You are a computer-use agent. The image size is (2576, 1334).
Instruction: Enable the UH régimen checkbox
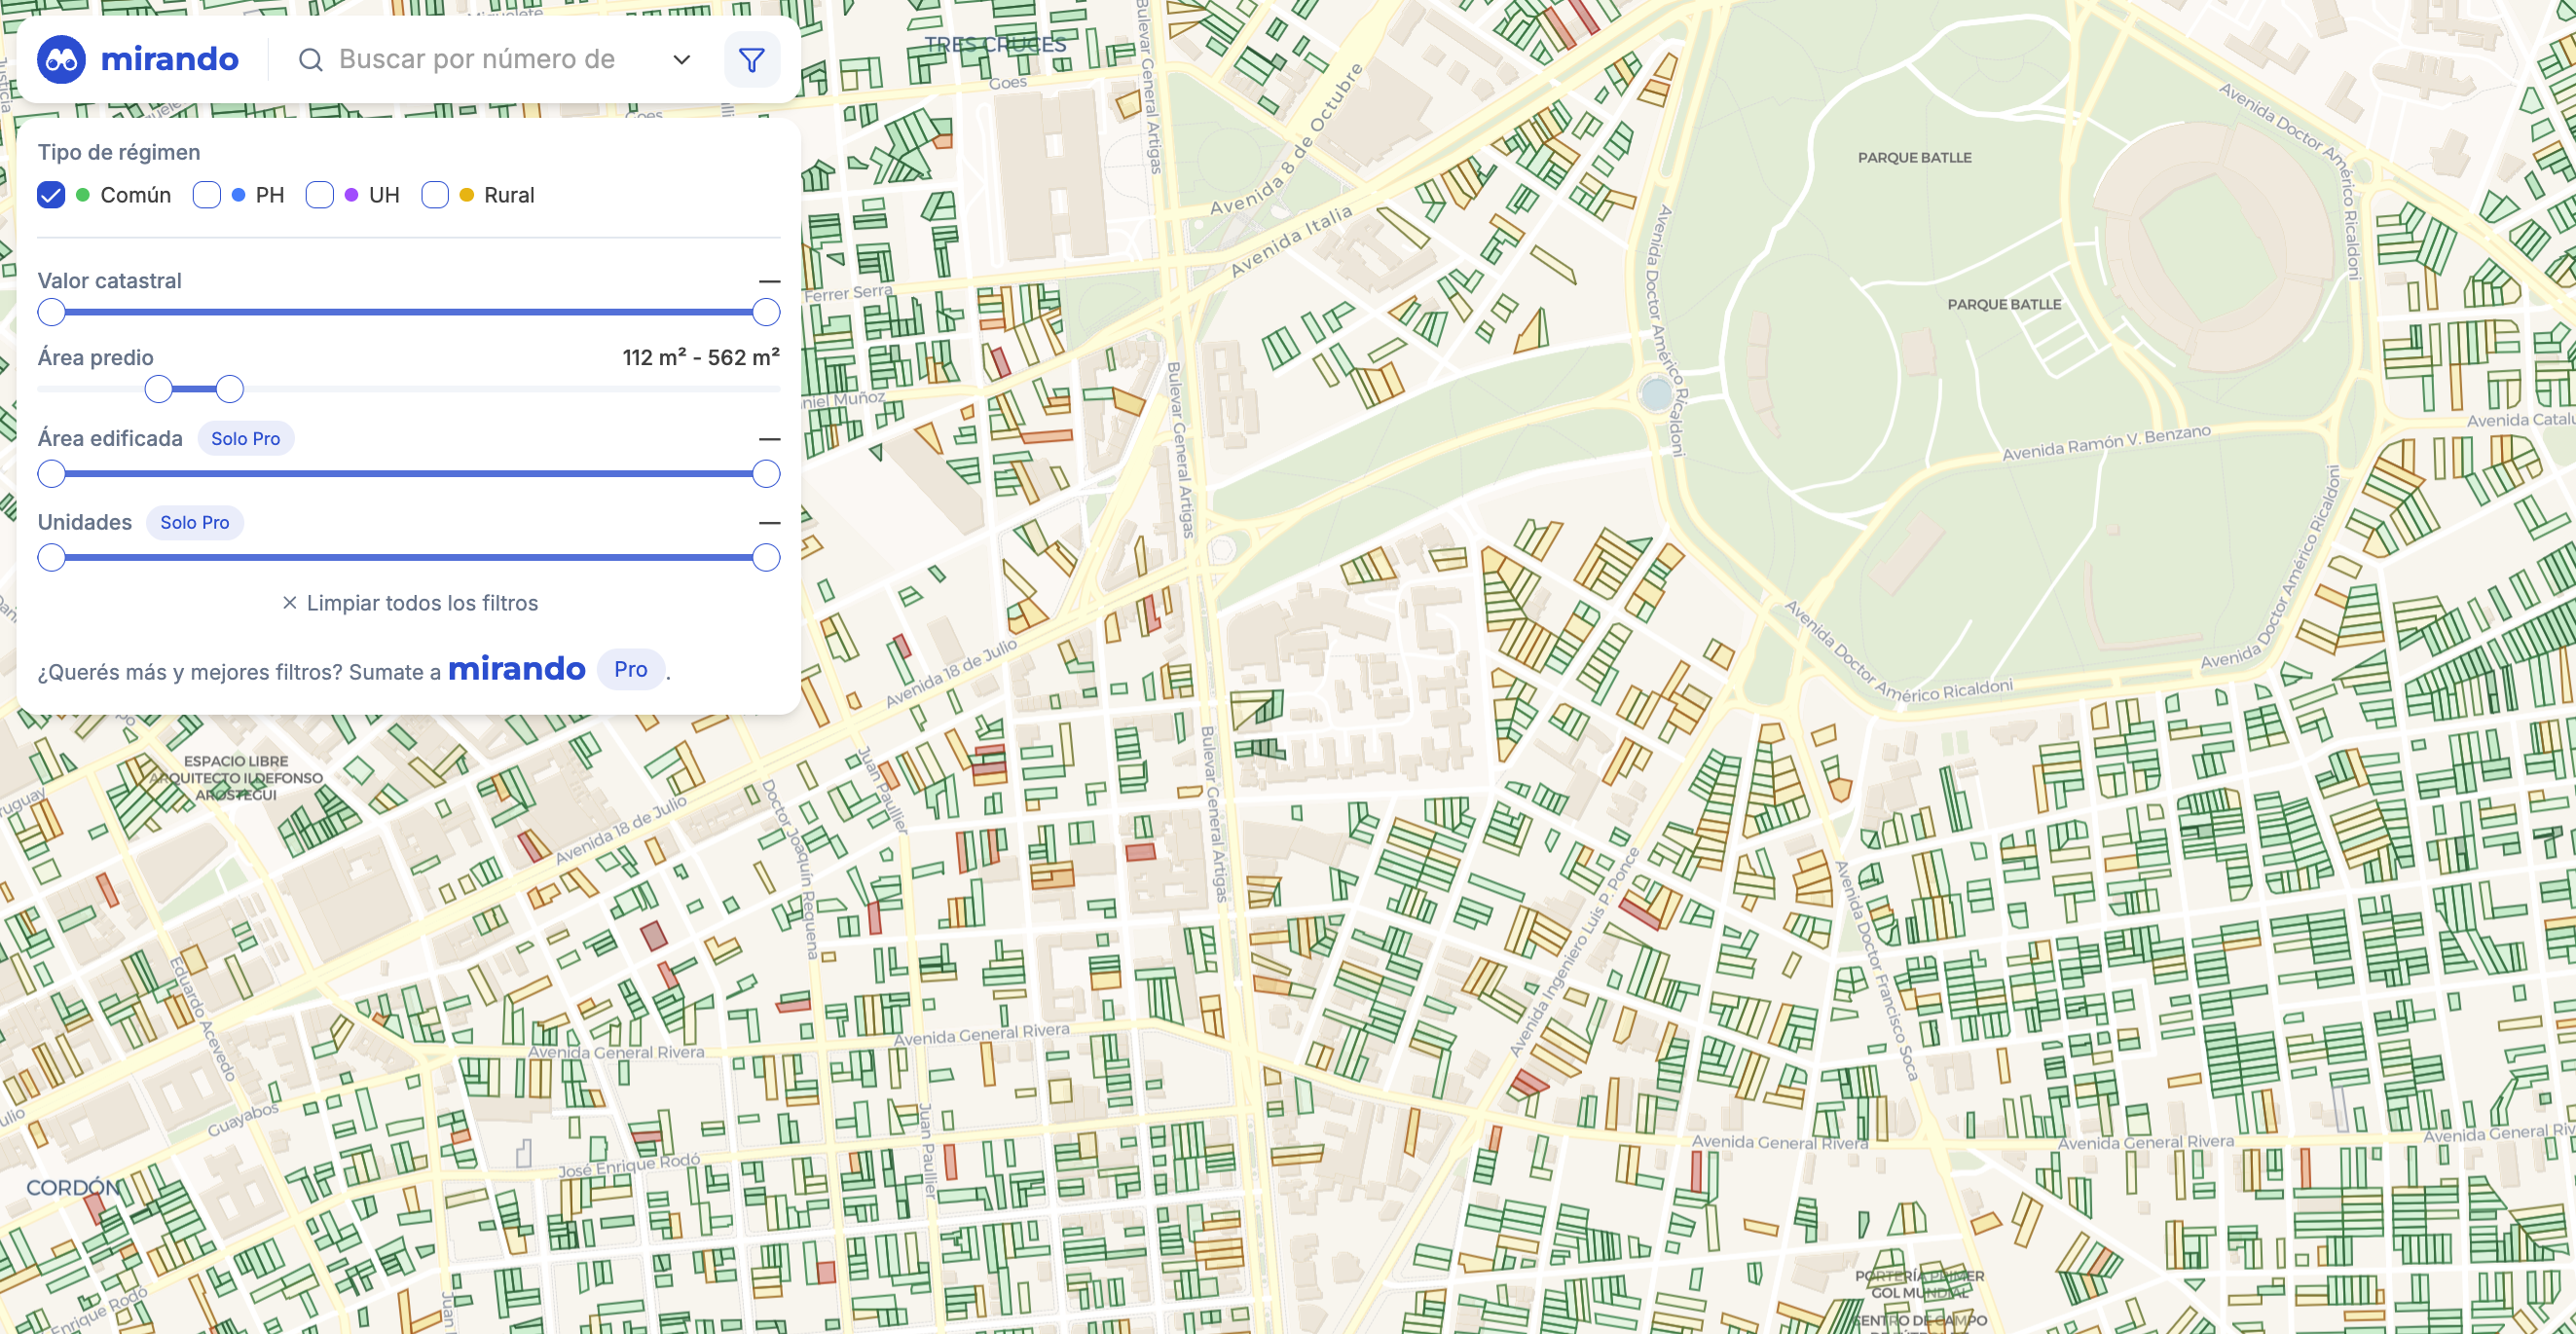pyautogui.click(x=320, y=195)
